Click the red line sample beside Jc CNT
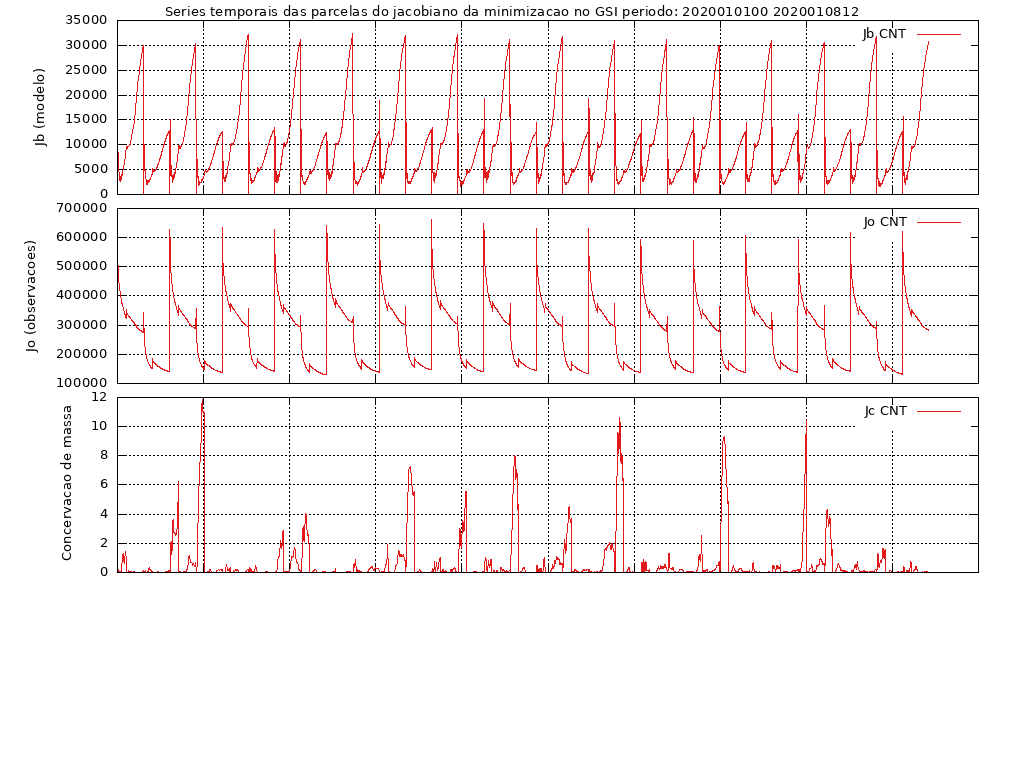Image resolution: width=1024 pixels, height=768 pixels. coord(938,411)
